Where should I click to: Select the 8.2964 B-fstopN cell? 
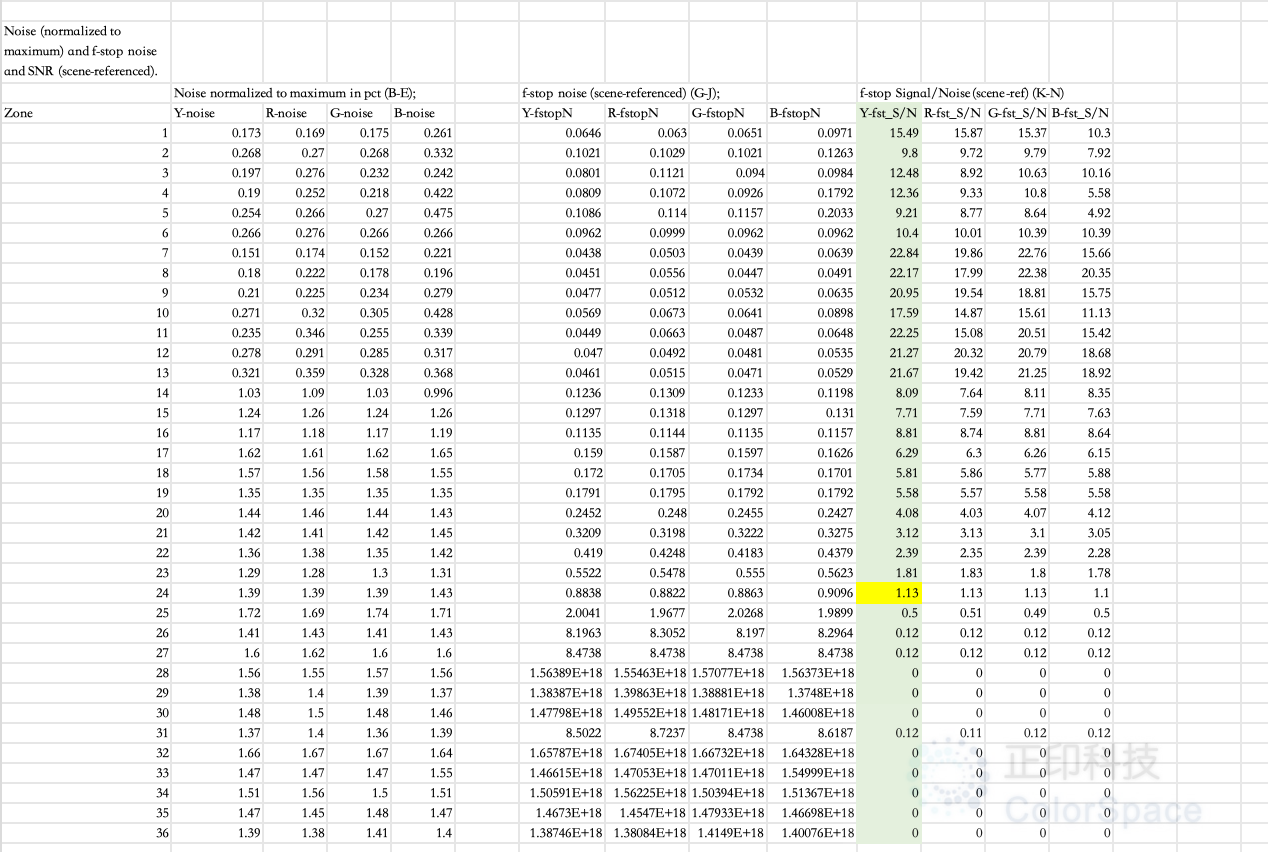pyautogui.click(x=812, y=633)
